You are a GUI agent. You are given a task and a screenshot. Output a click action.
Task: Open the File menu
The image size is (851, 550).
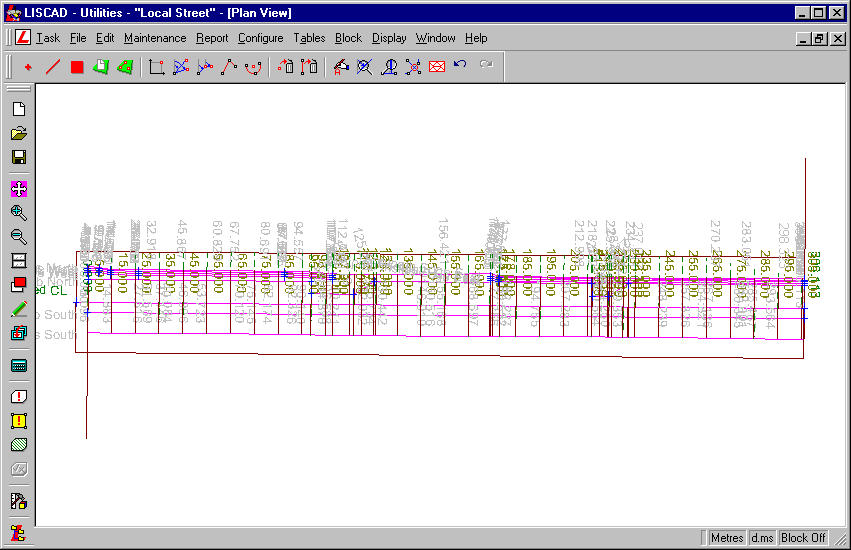(x=78, y=38)
